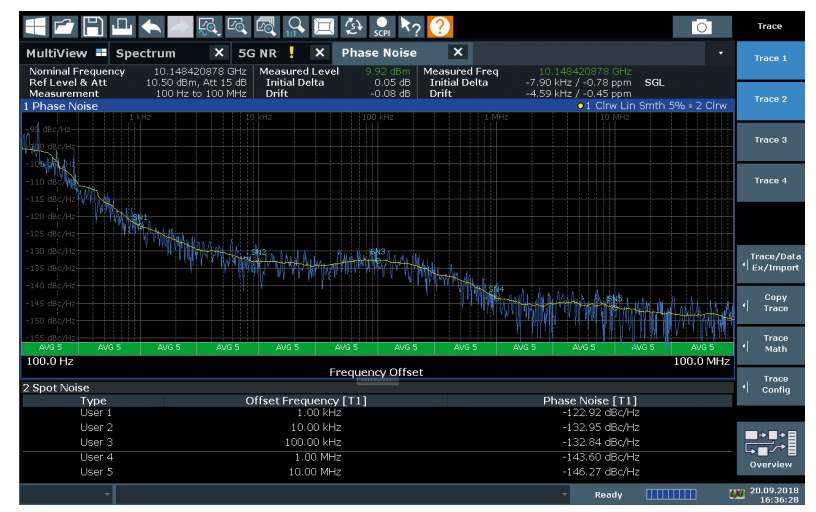Switch to the Spectrum tab
The image size is (816, 512).
pyautogui.click(x=145, y=53)
